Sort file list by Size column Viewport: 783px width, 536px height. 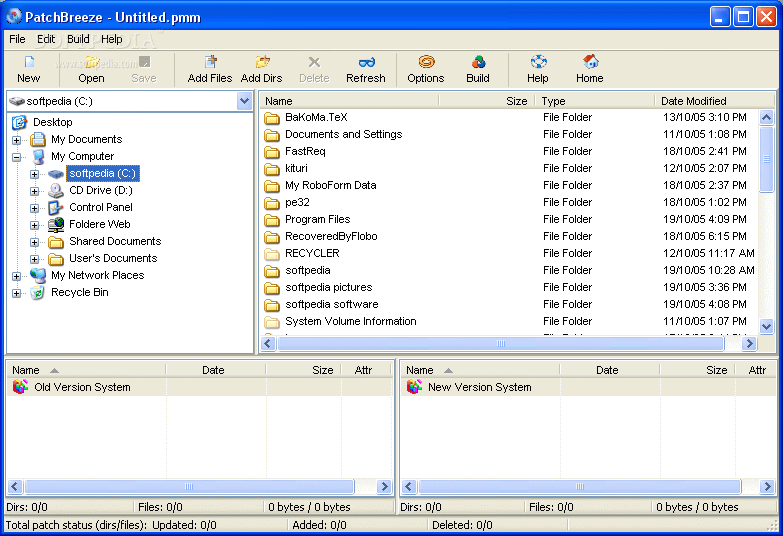point(487,101)
